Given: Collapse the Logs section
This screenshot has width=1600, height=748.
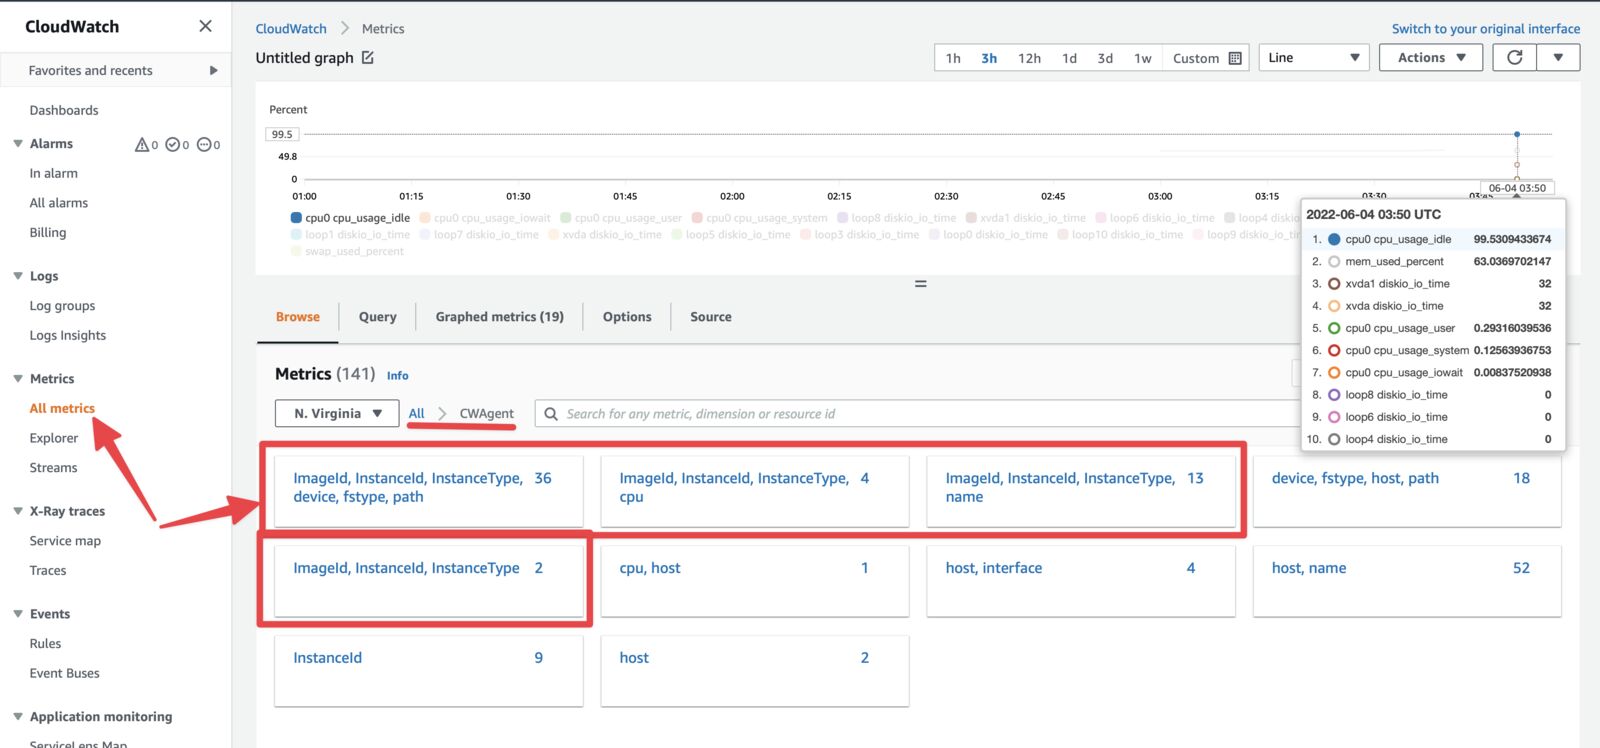Looking at the screenshot, I should pos(18,276).
